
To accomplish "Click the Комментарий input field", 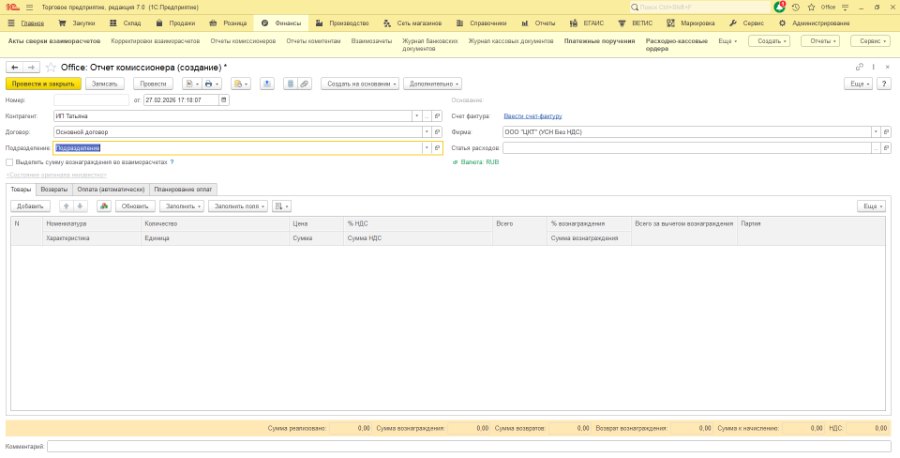I will 469,446.
